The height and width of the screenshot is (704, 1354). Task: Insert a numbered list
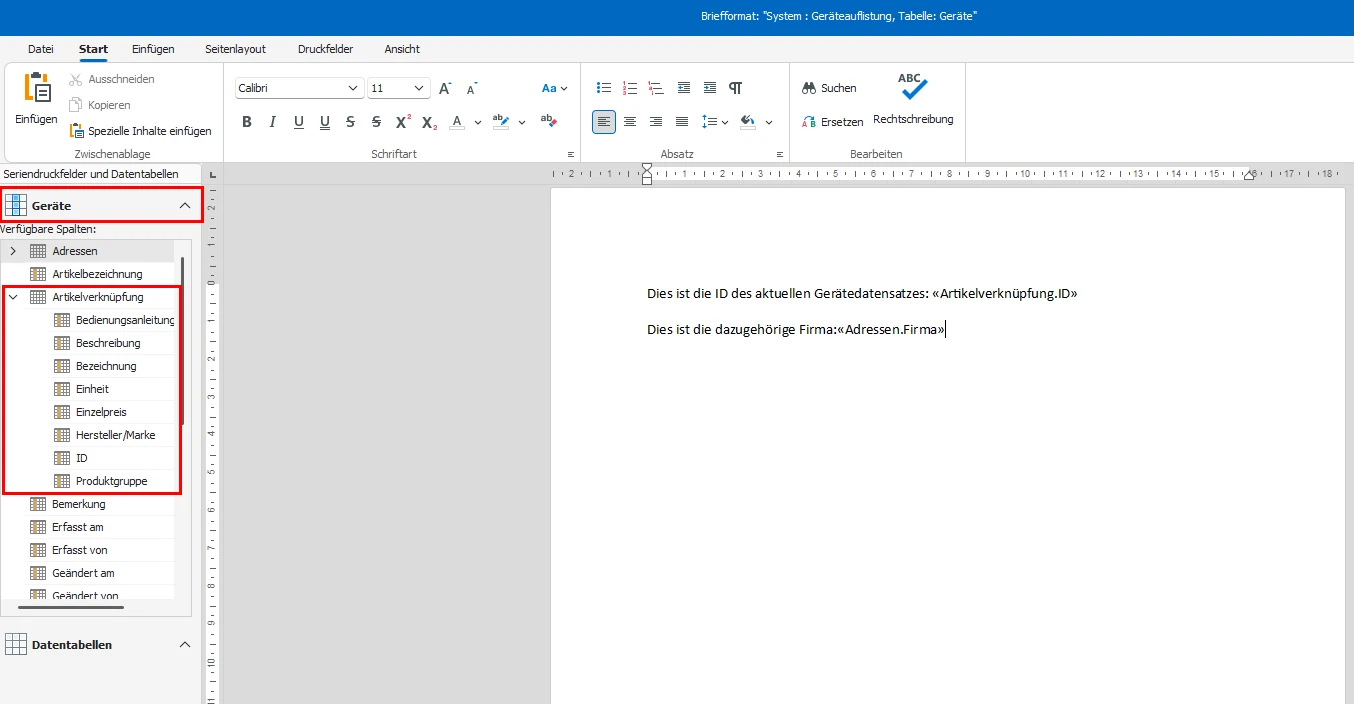click(630, 88)
